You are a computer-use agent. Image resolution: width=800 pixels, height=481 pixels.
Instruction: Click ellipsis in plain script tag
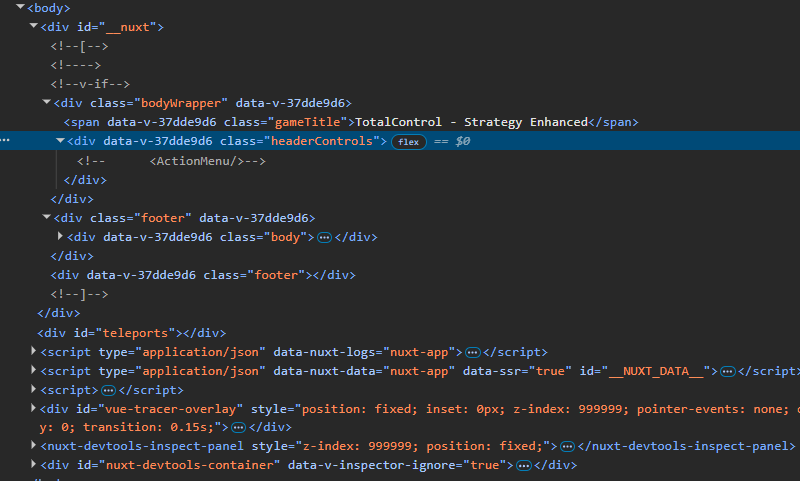click(108, 390)
